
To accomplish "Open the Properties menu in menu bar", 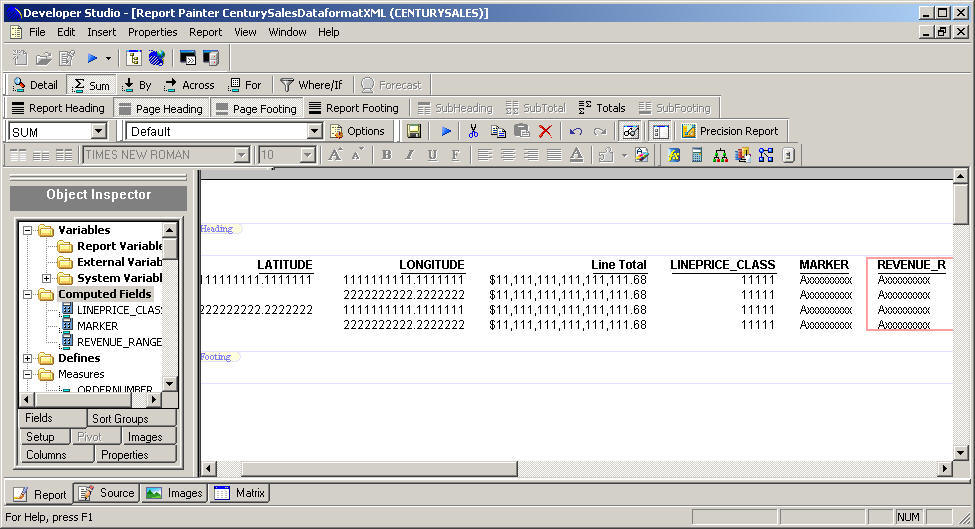I will tap(152, 32).
